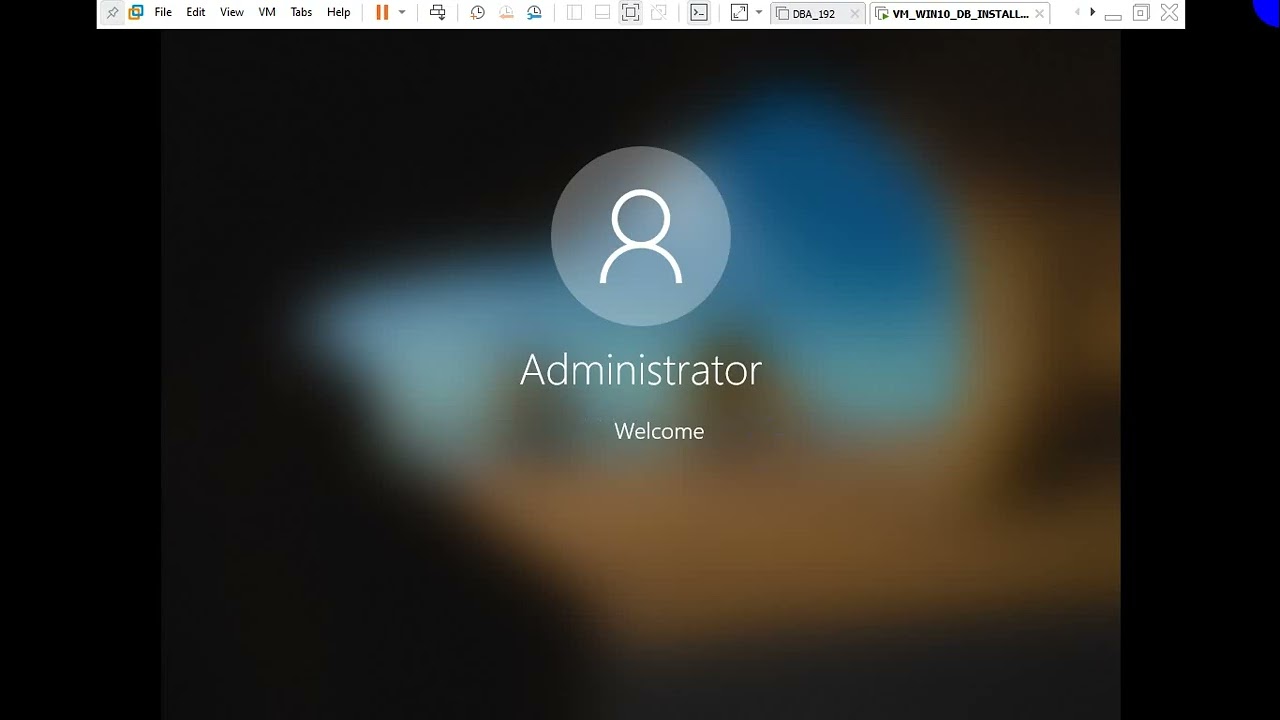Open the VM menu

[267, 13]
